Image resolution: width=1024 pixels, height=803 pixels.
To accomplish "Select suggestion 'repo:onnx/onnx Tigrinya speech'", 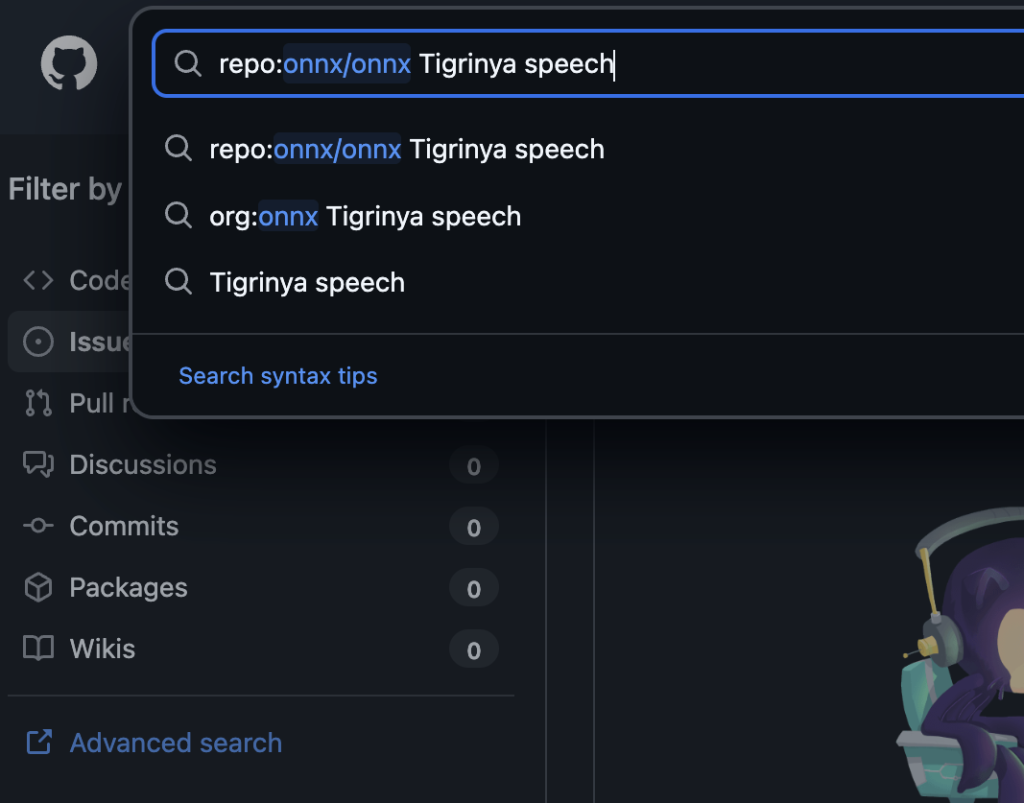I will (406, 150).
